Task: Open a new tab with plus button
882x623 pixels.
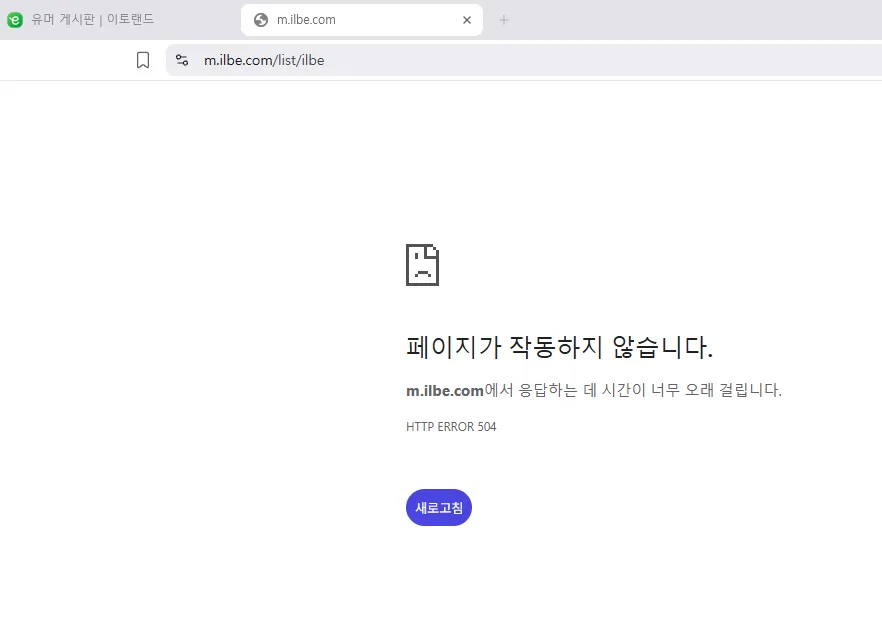Action: pyautogui.click(x=504, y=20)
